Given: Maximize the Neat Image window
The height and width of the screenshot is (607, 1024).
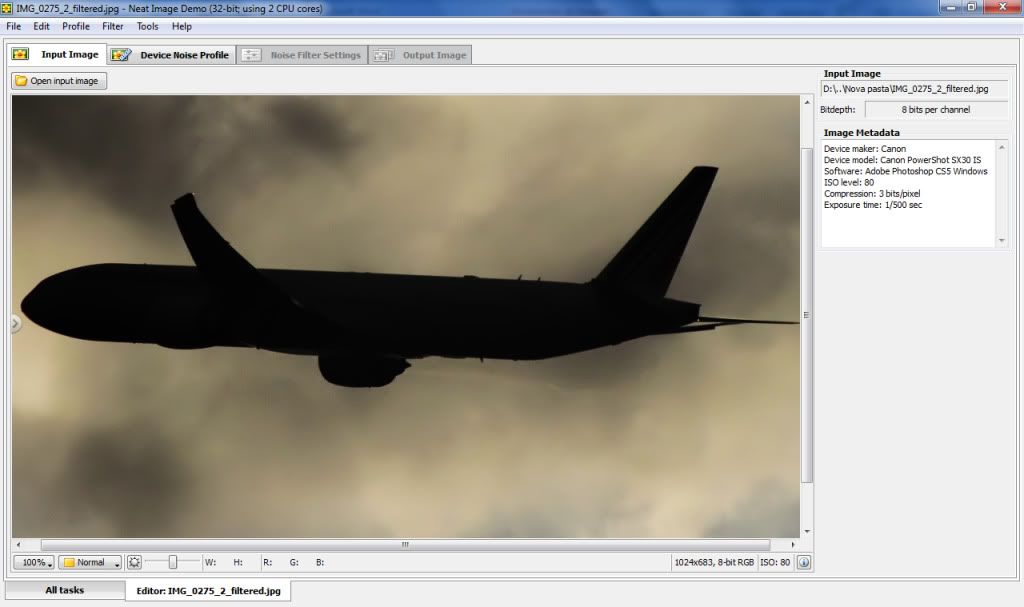Looking at the screenshot, I should pyautogui.click(x=971, y=7).
